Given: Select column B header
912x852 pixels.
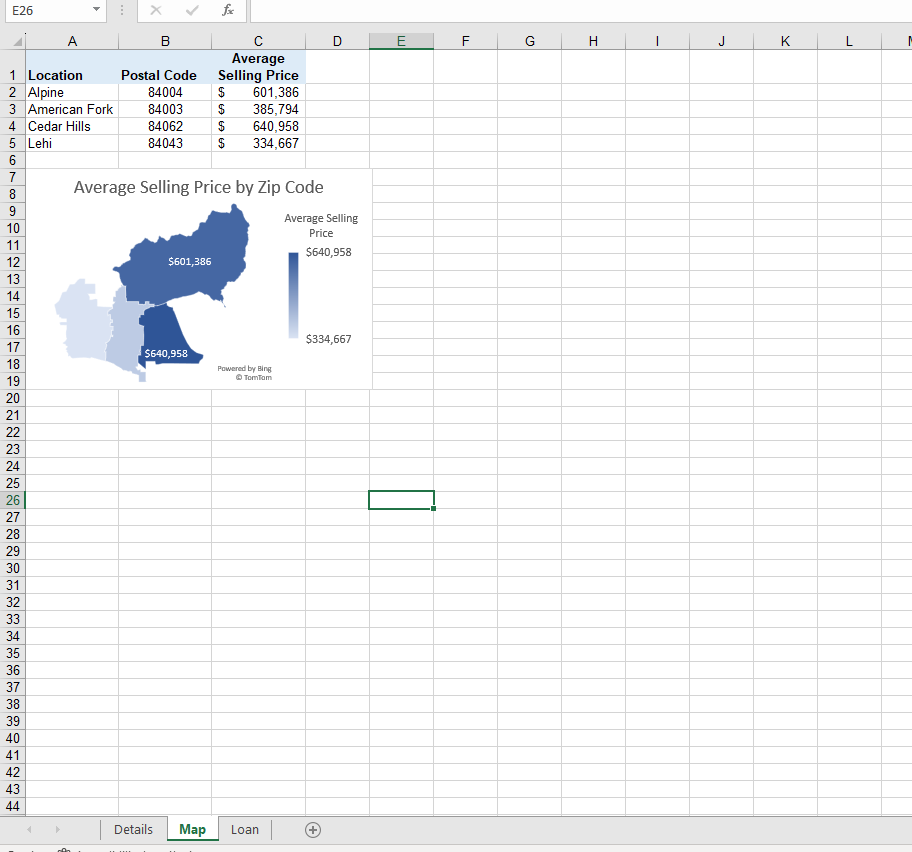Looking at the screenshot, I should [x=165, y=41].
